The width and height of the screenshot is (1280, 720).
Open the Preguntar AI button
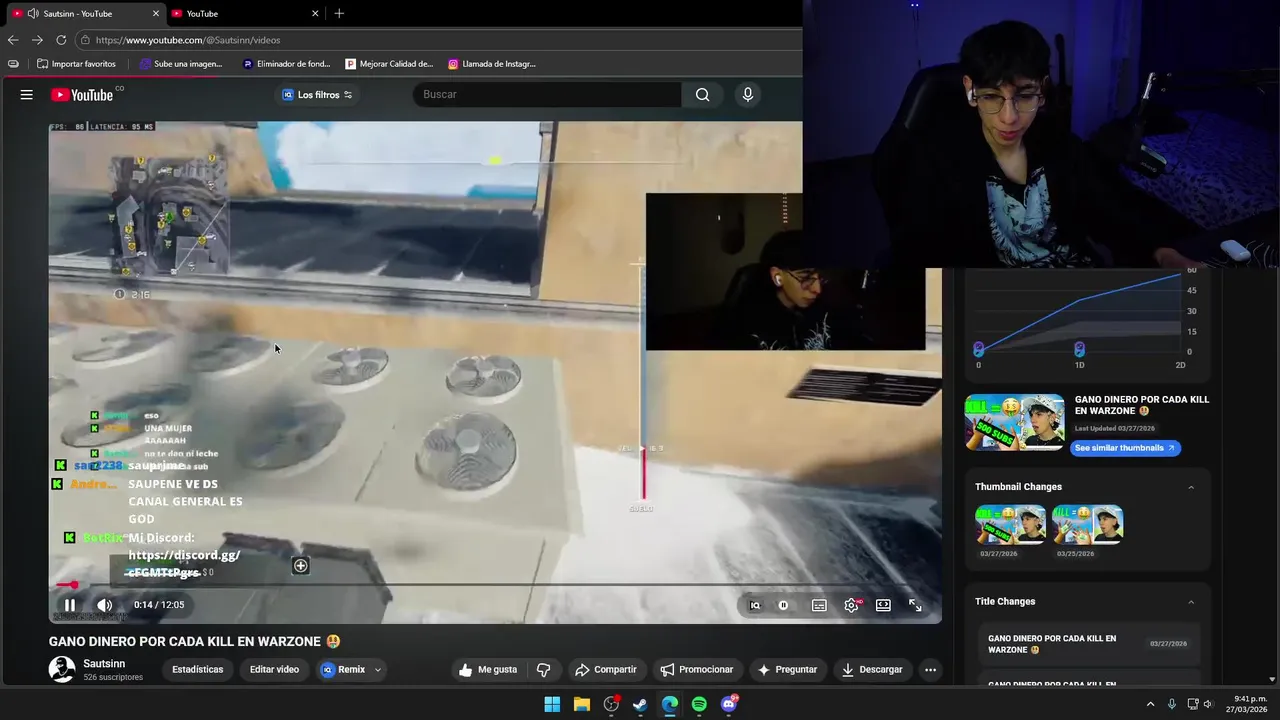pos(787,670)
